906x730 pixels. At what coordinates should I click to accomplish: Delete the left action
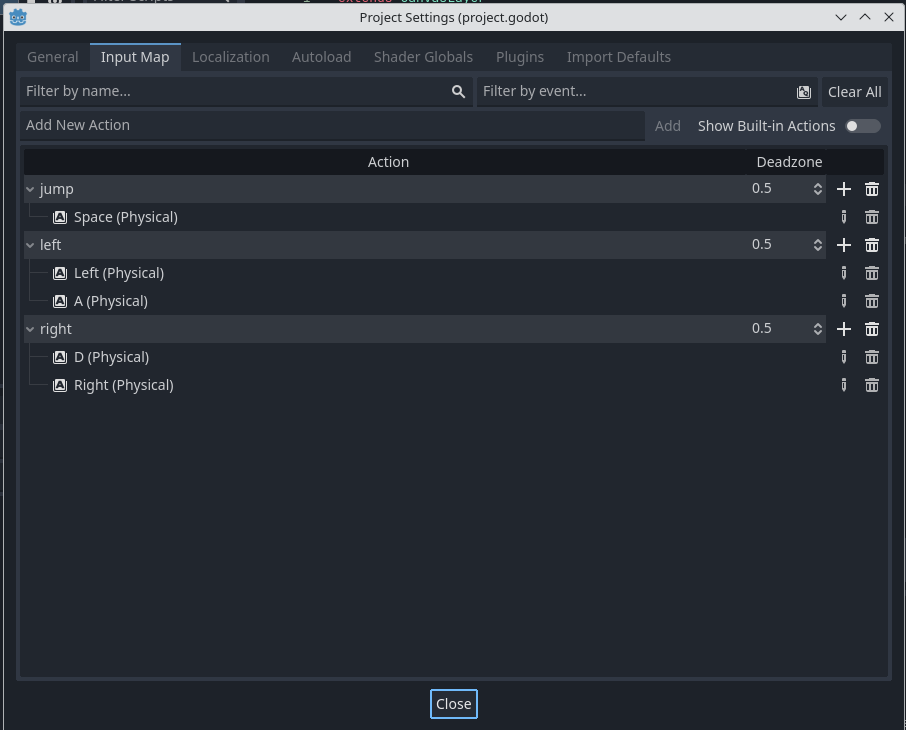[x=871, y=244]
